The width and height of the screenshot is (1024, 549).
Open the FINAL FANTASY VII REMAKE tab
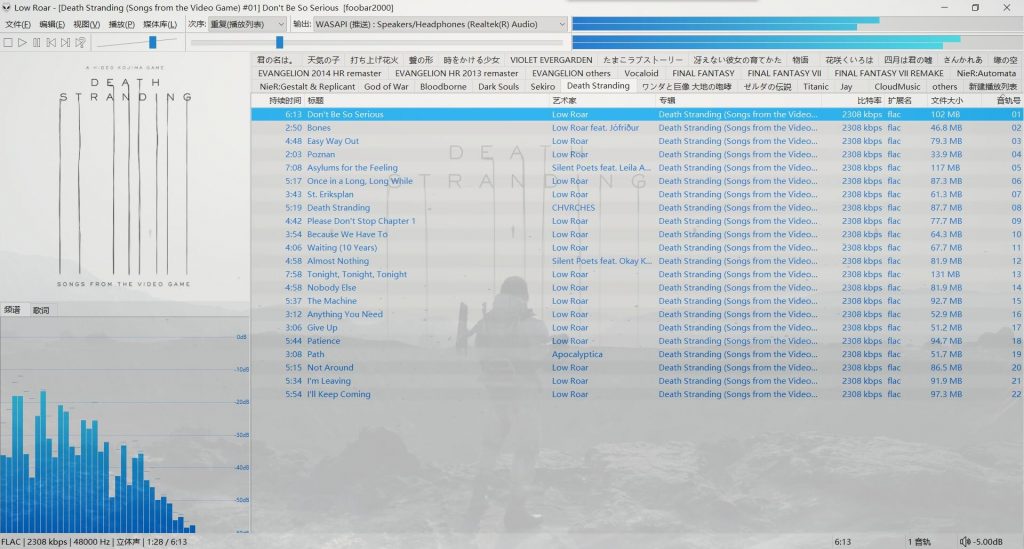[x=889, y=73]
